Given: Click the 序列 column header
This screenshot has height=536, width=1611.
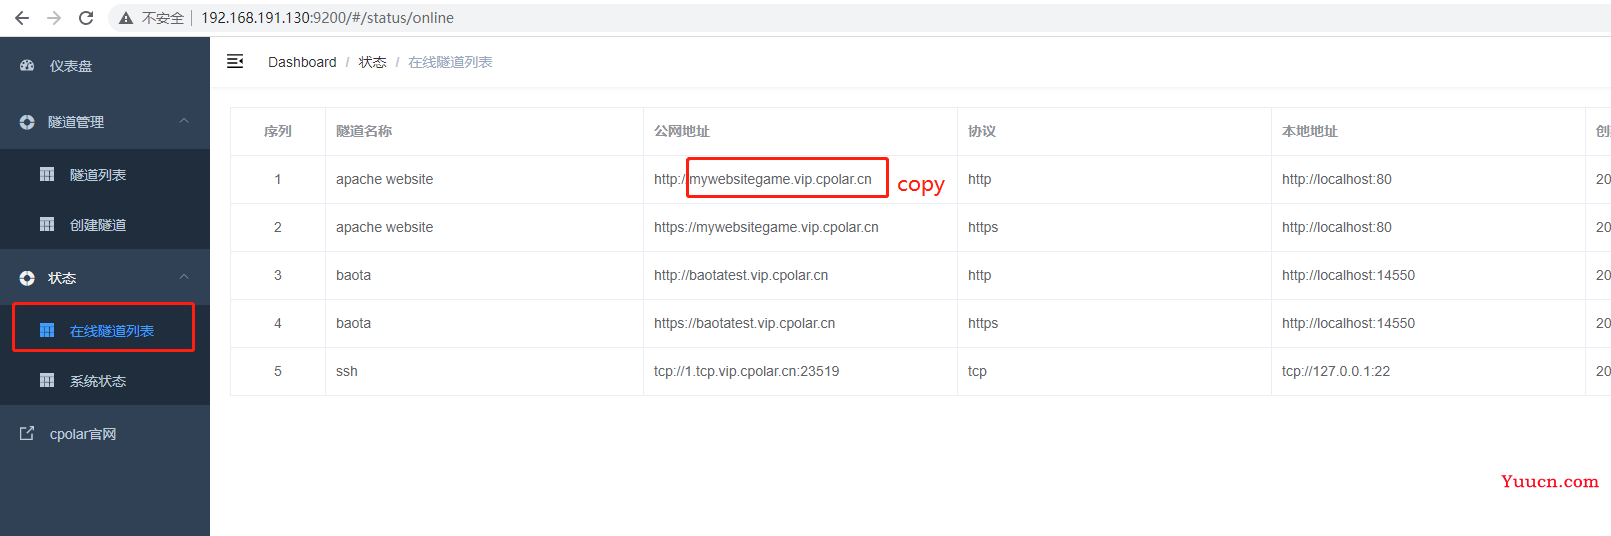Looking at the screenshot, I should (278, 131).
